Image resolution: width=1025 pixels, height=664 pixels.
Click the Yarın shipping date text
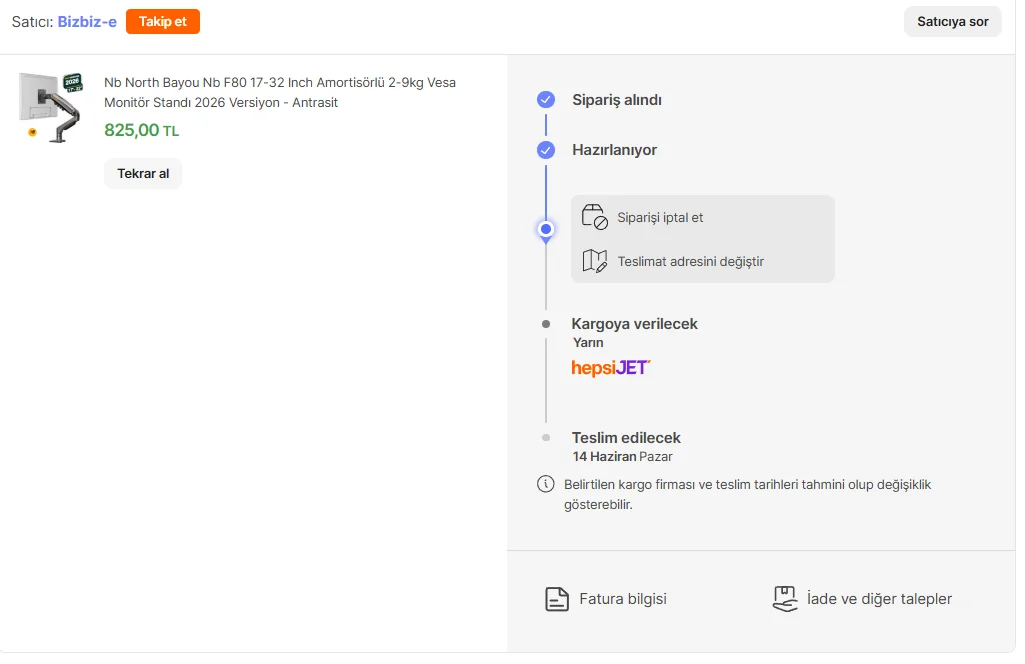[588, 342]
